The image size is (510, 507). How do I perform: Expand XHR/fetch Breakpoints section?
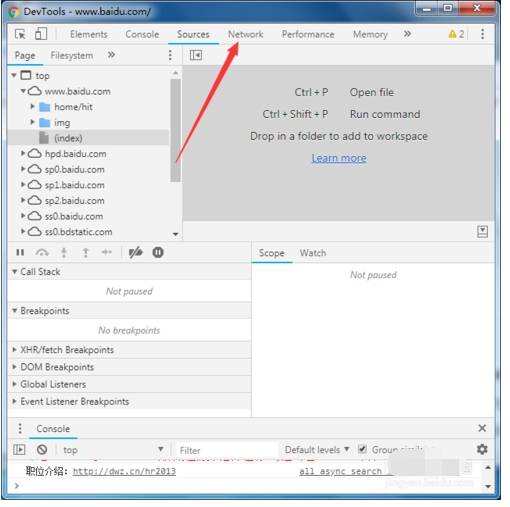click(x=14, y=349)
